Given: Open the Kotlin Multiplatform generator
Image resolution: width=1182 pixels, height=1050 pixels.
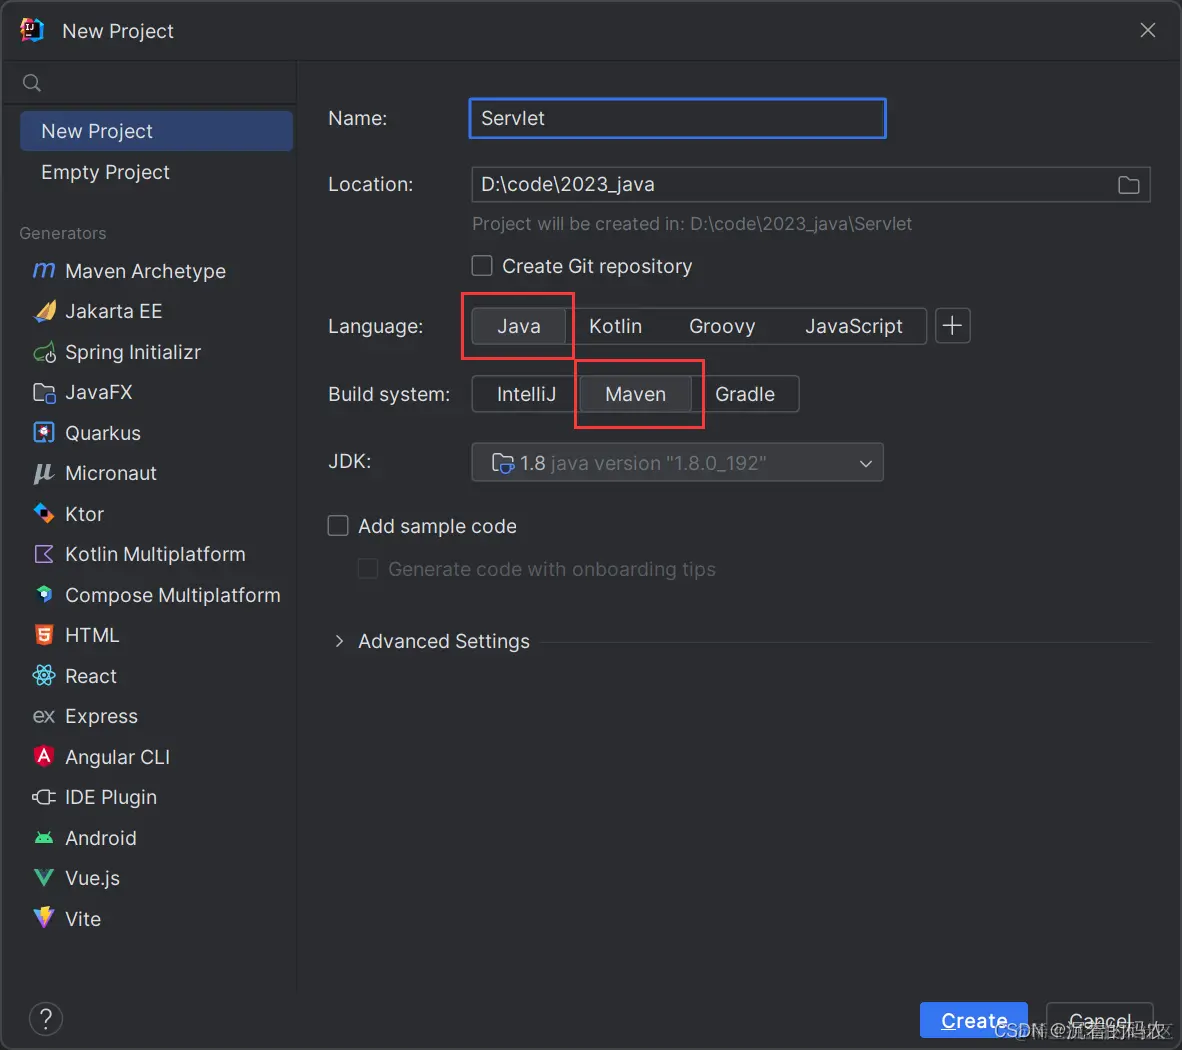Looking at the screenshot, I should 156,554.
